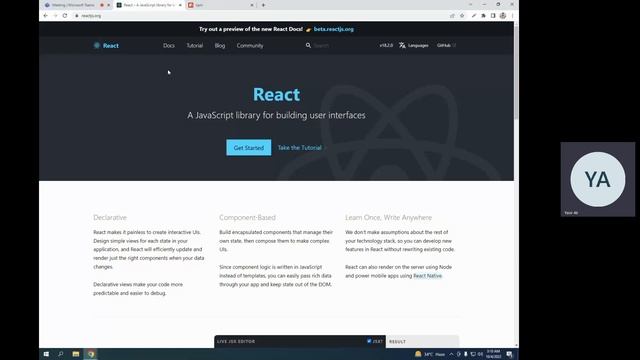The height and width of the screenshot is (360, 640).
Task: Follow the beta.reactjs.org link
Action: coord(333,29)
